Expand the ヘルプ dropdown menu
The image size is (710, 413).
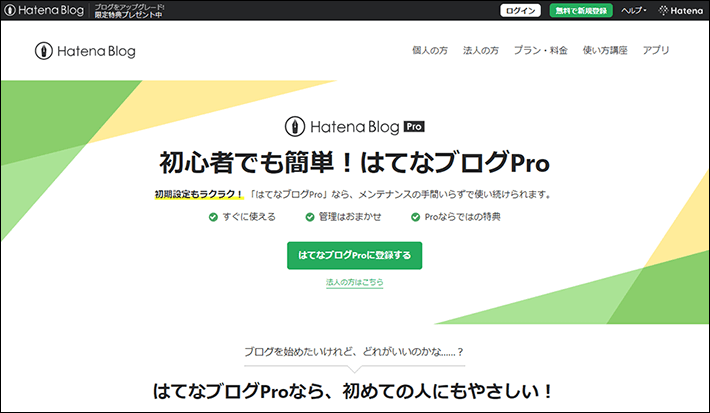point(633,10)
